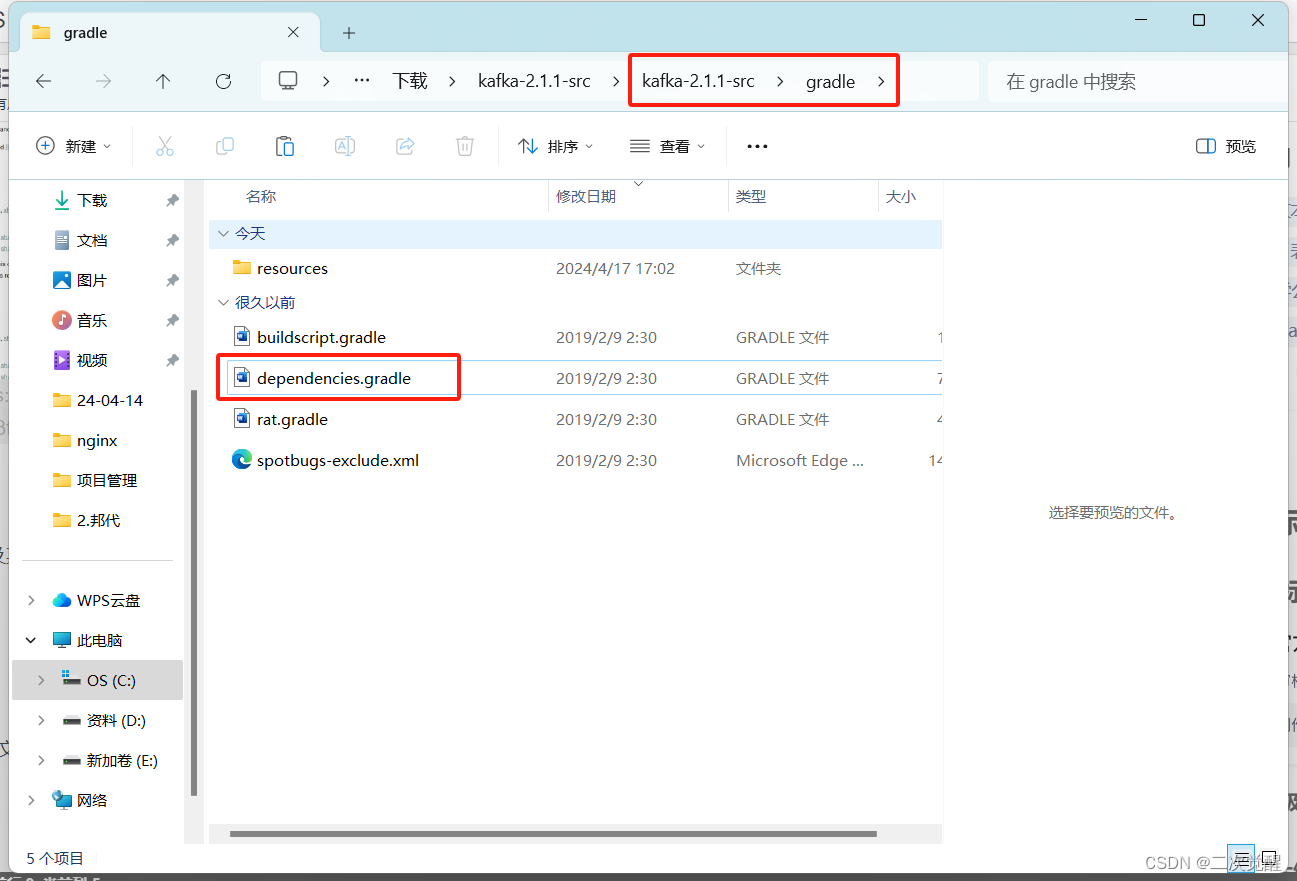This screenshot has height=881, width=1297.
Task: Click the Refresh icon in the address bar
Action: click(222, 81)
